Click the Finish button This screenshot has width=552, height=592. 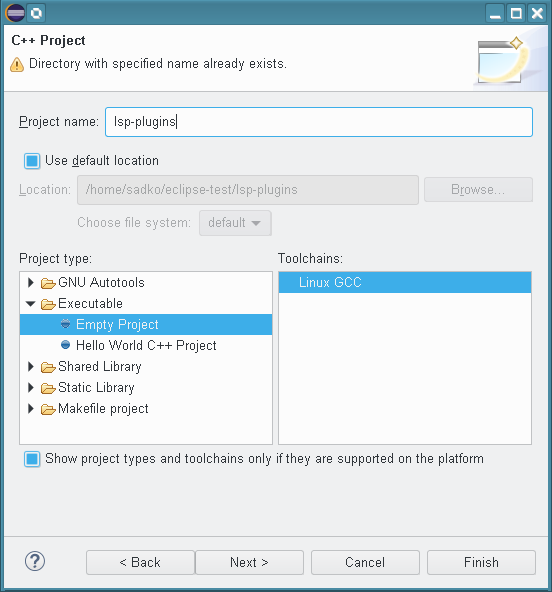(481, 562)
